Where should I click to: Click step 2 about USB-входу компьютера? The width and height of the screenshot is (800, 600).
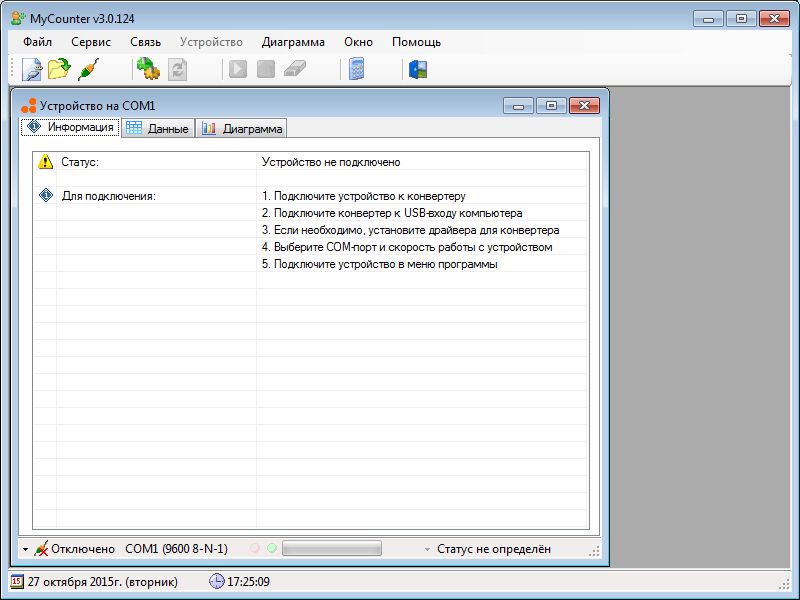pyautogui.click(x=392, y=213)
